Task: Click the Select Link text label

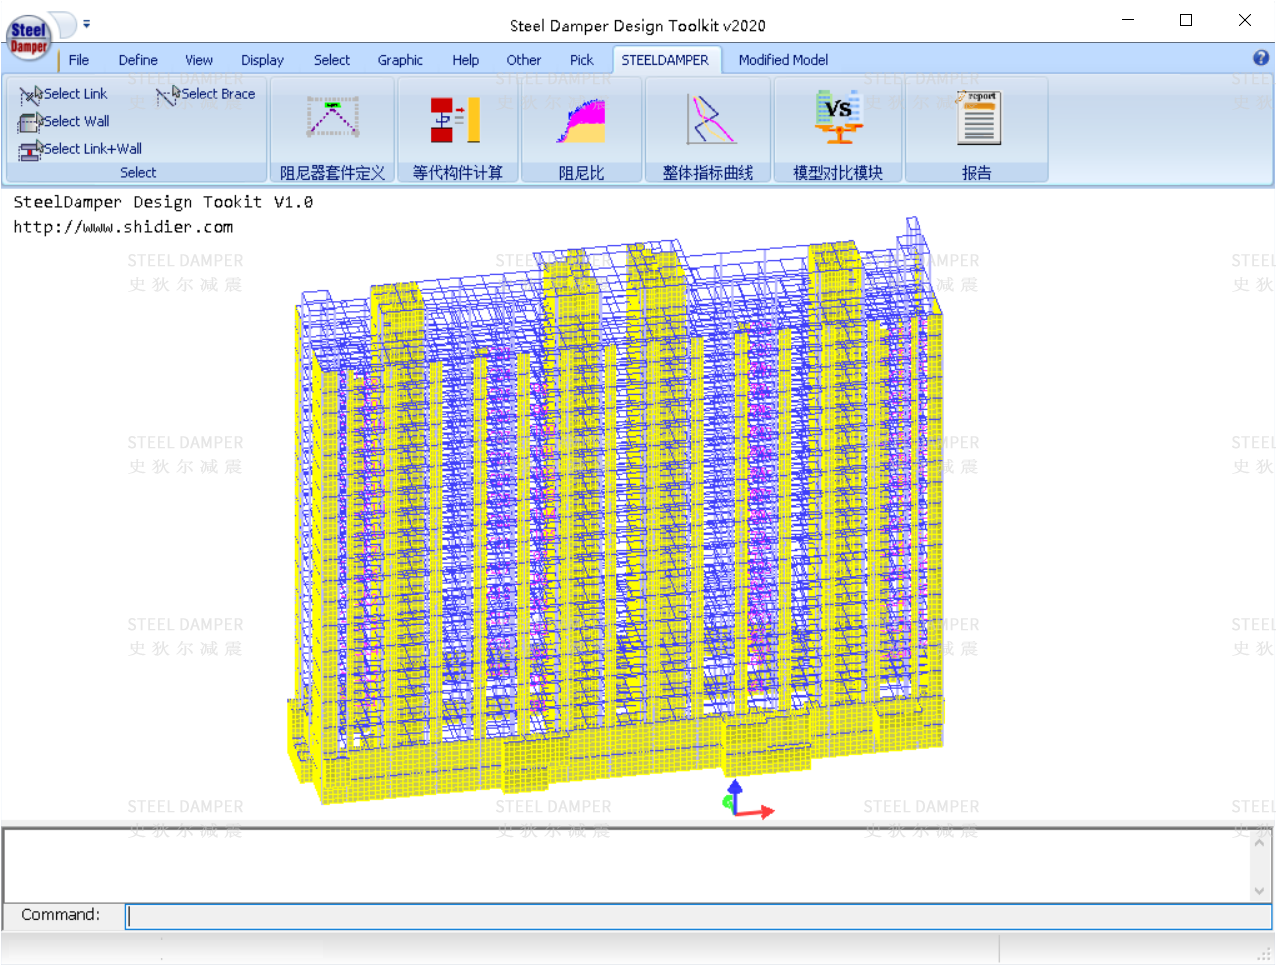Action: click(x=75, y=94)
